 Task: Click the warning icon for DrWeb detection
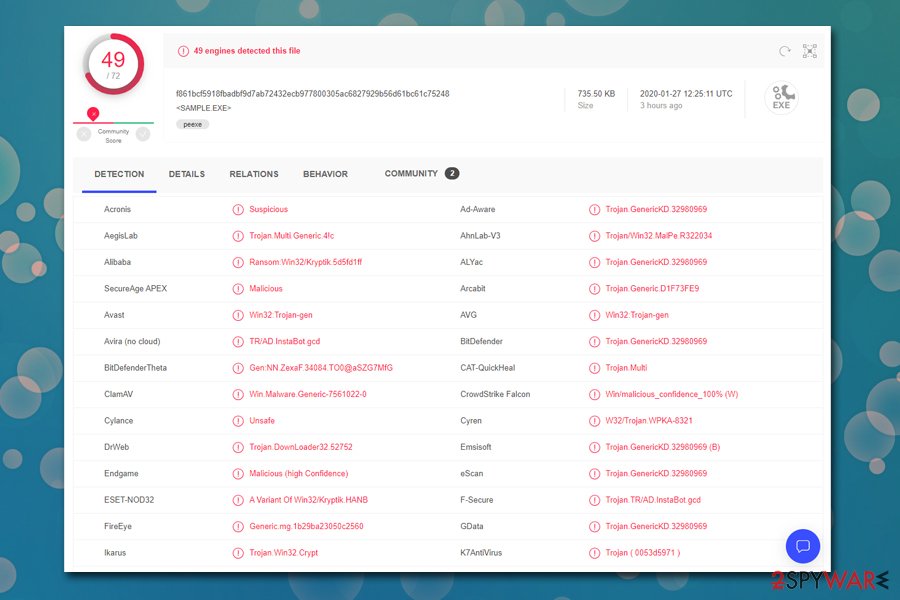tap(238, 447)
